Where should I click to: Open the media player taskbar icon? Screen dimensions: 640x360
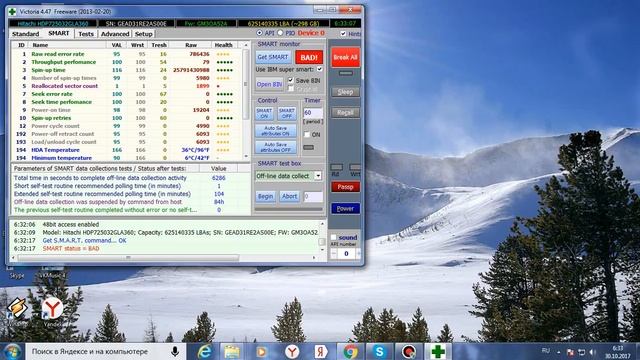261,351
